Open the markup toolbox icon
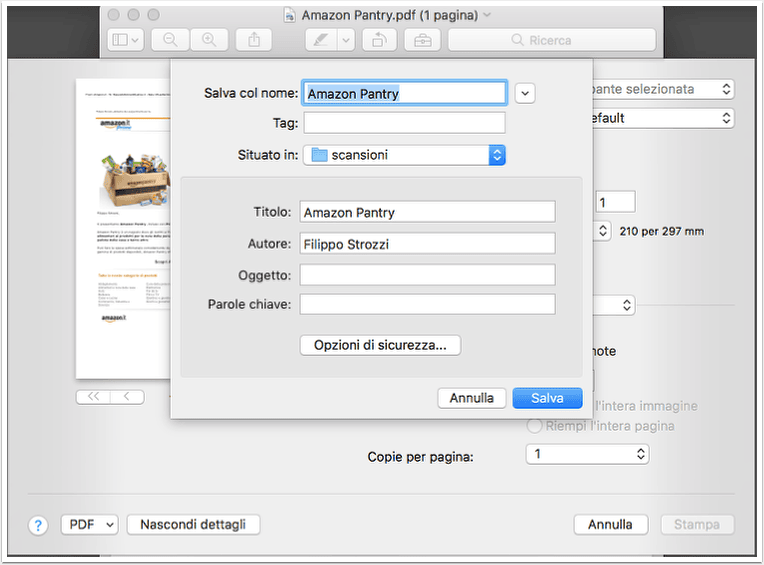 (422, 40)
